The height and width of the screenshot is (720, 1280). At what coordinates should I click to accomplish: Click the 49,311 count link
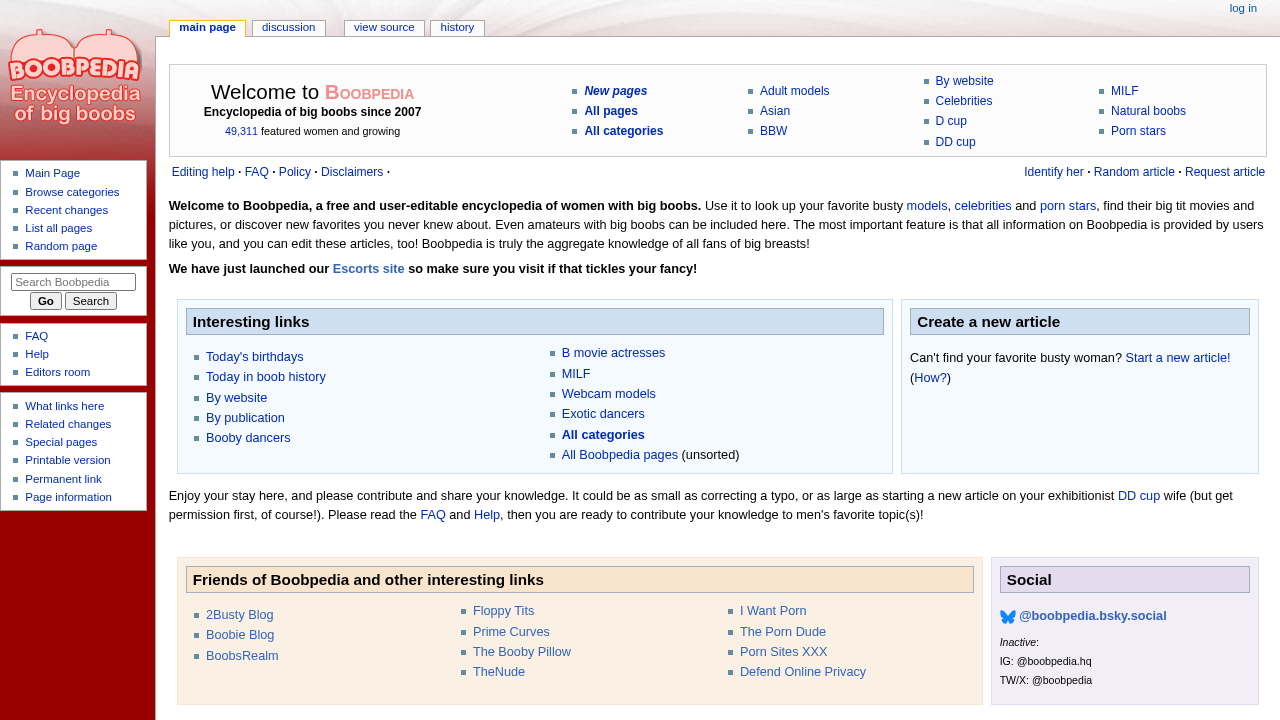pos(241,131)
